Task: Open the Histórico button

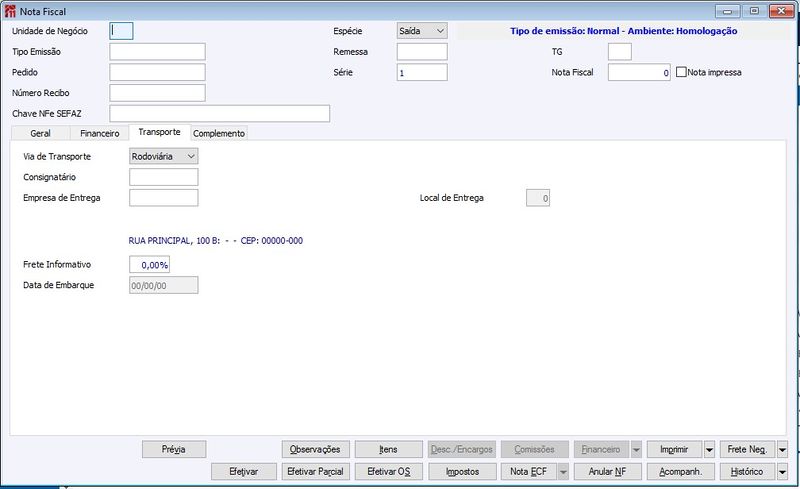Action: (747, 472)
